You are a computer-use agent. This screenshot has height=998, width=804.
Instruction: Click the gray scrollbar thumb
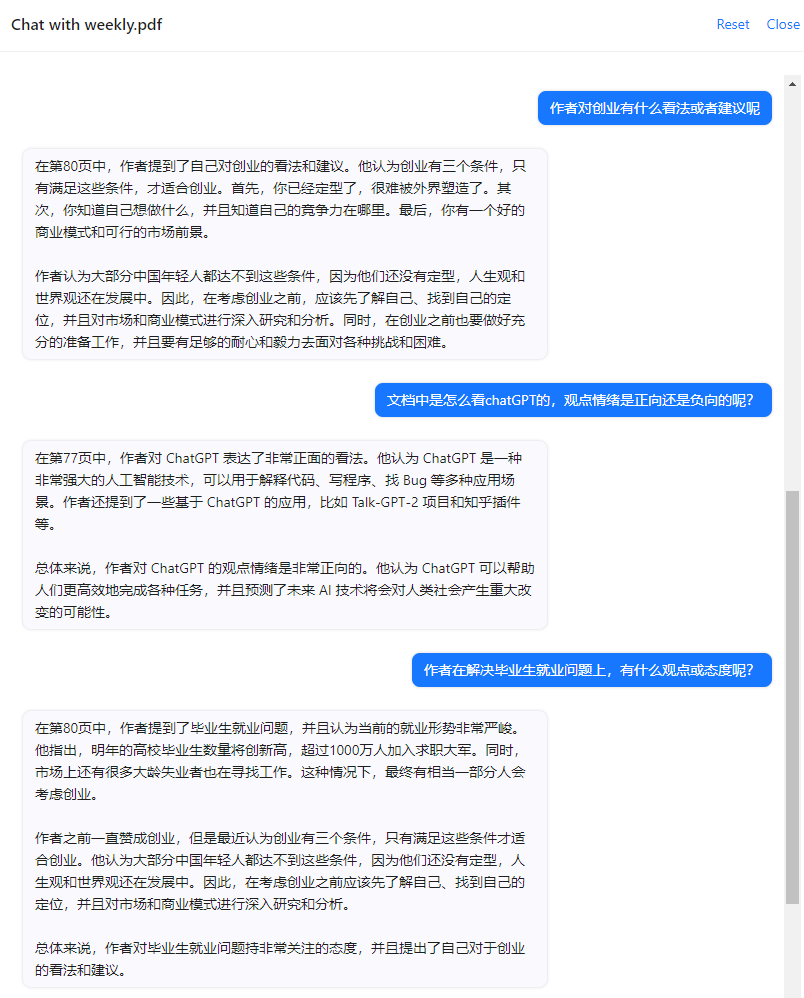pyautogui.click(x=792, y=697)
